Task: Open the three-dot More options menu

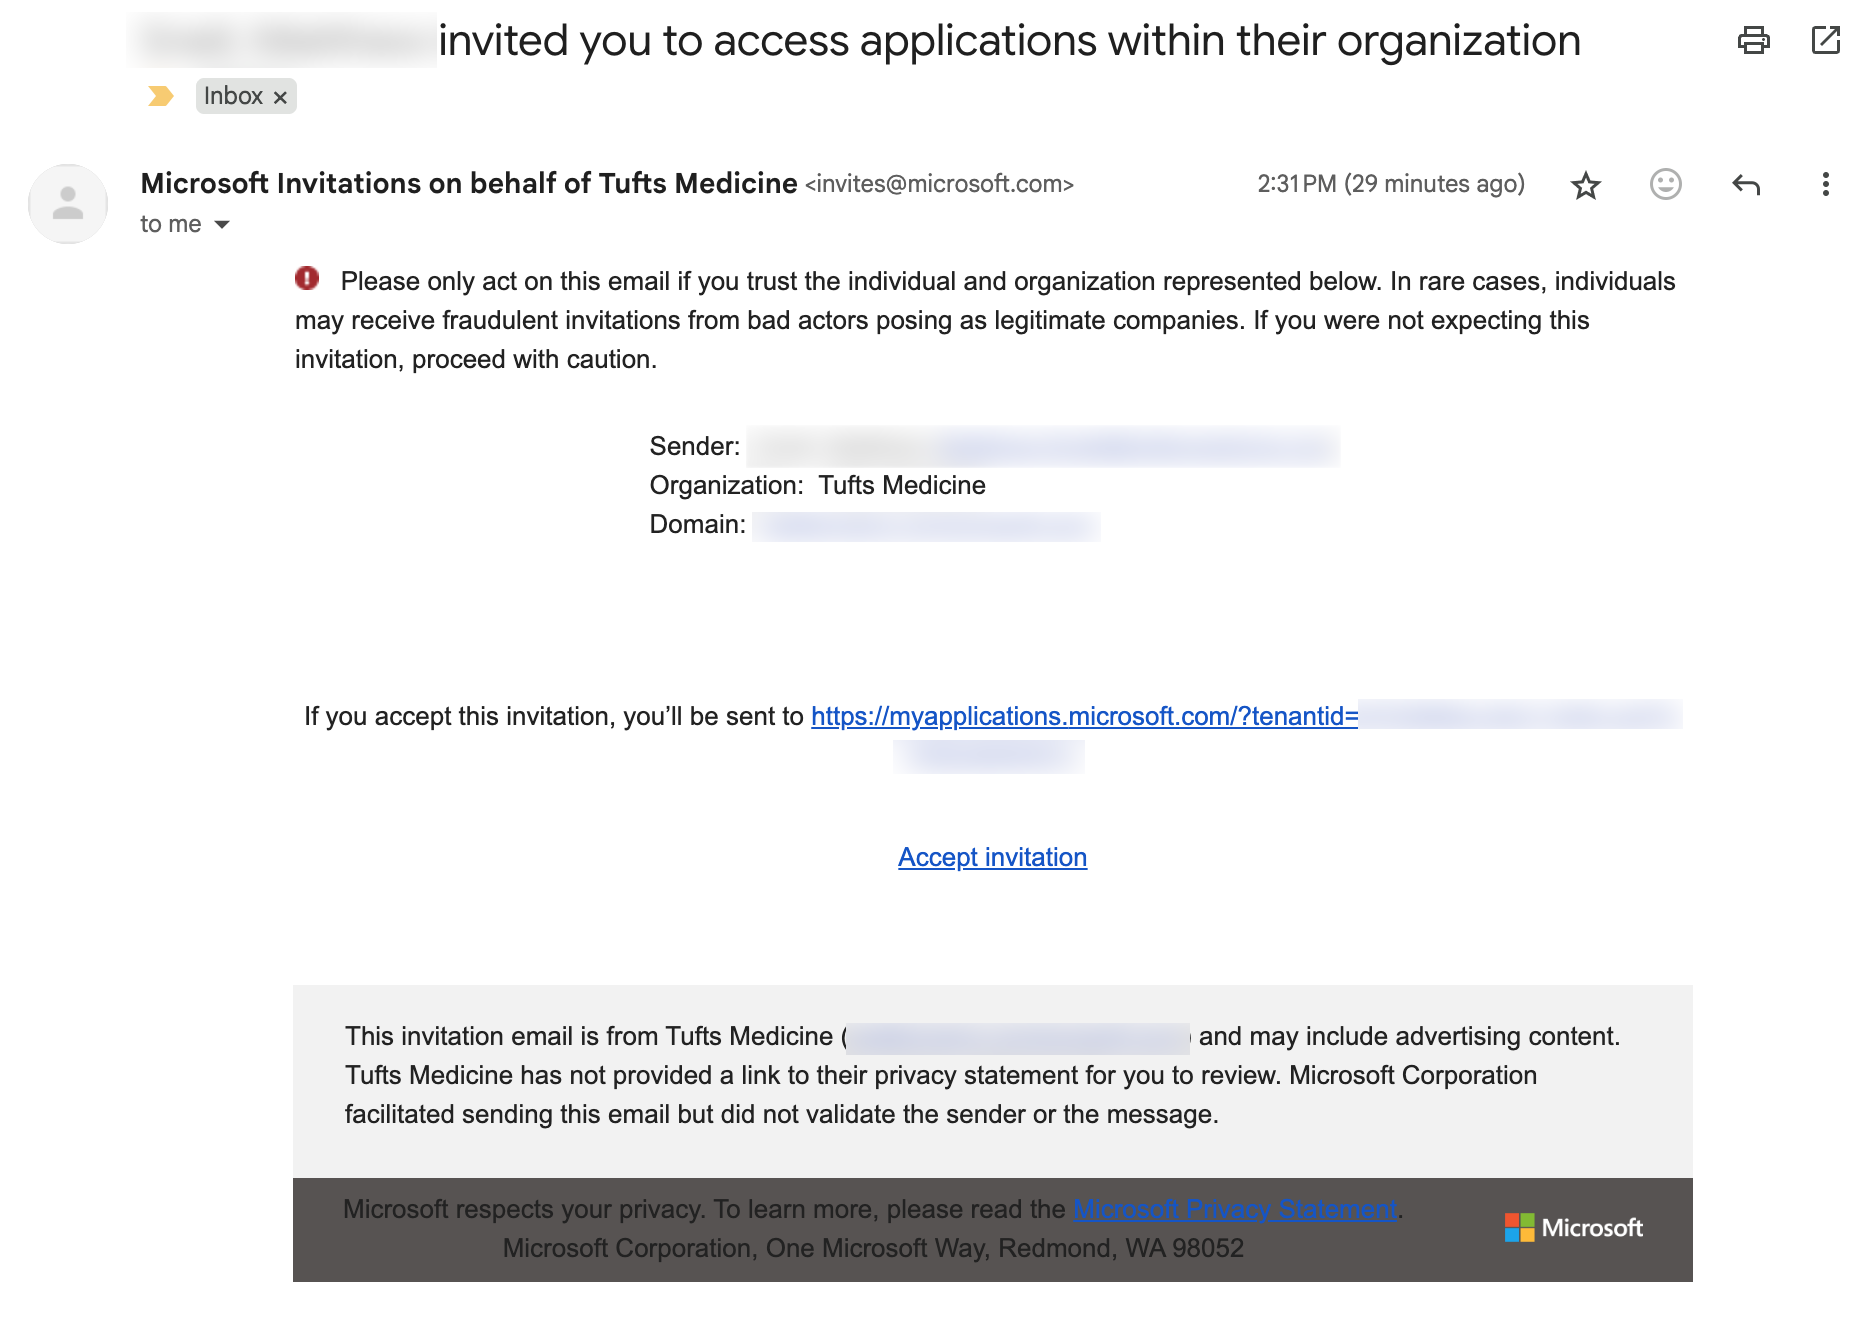Action: (1825, 184)
